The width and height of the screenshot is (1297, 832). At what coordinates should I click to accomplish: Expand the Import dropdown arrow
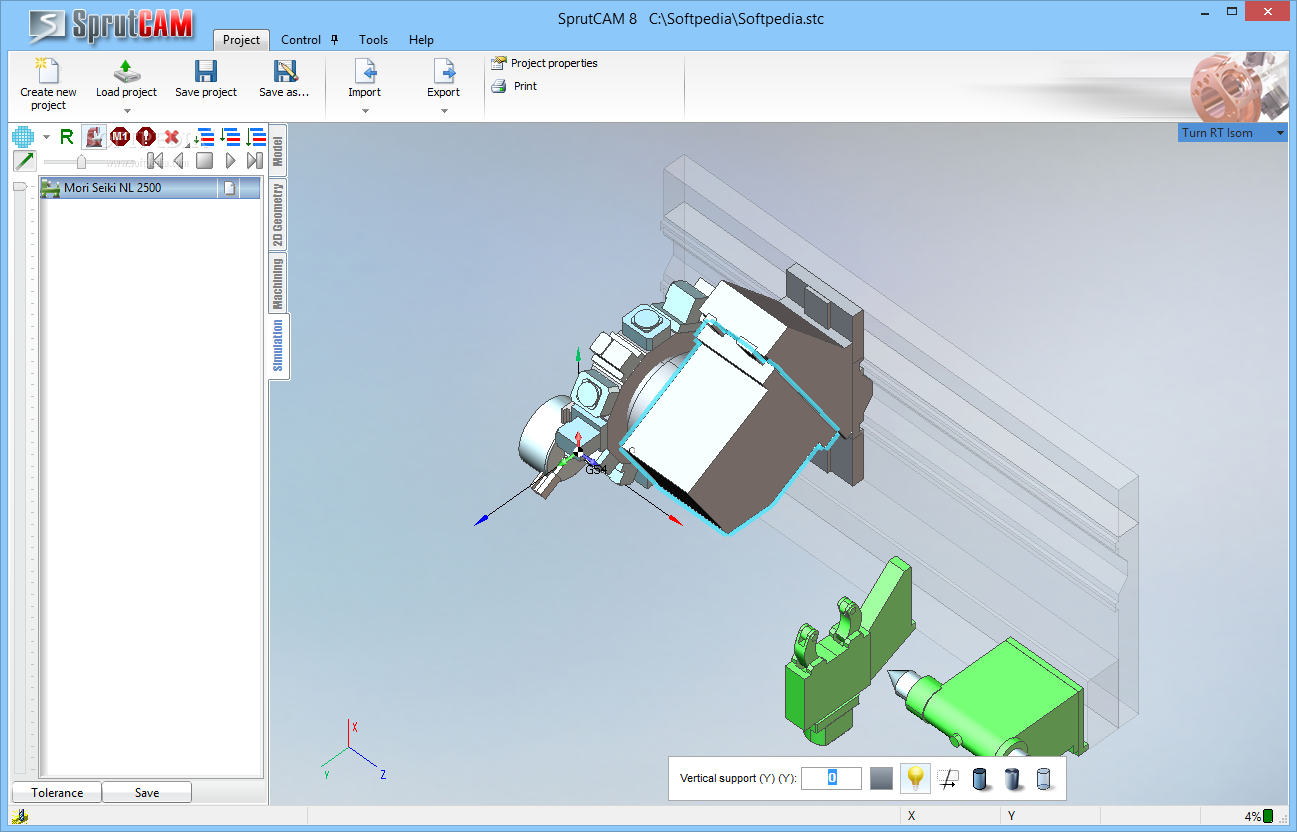(x=364, y=110)
